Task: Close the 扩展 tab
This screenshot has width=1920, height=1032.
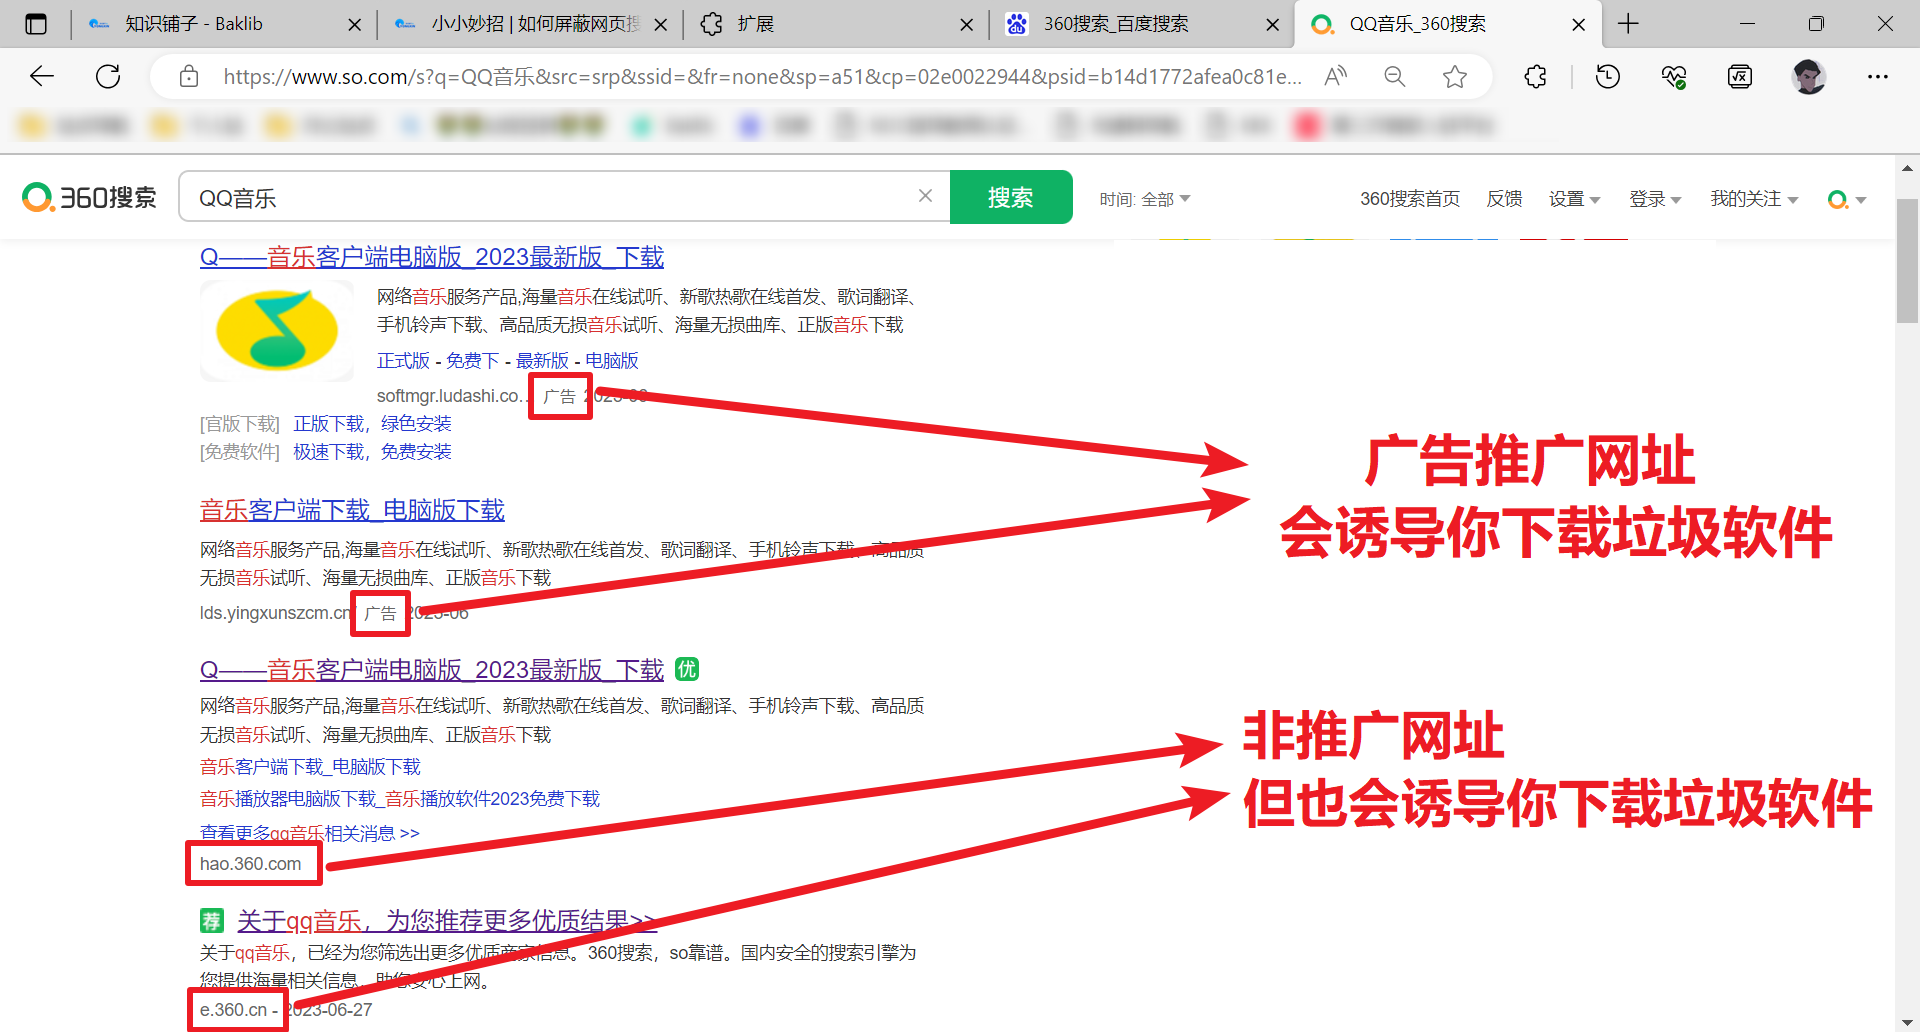Action: click(967, 24)
